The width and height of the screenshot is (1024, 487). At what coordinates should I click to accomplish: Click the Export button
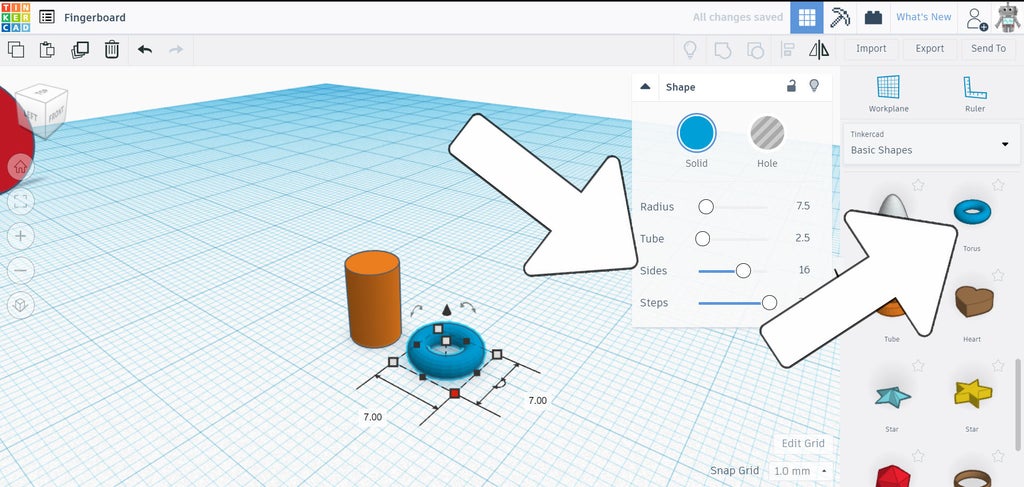point(929,49)
